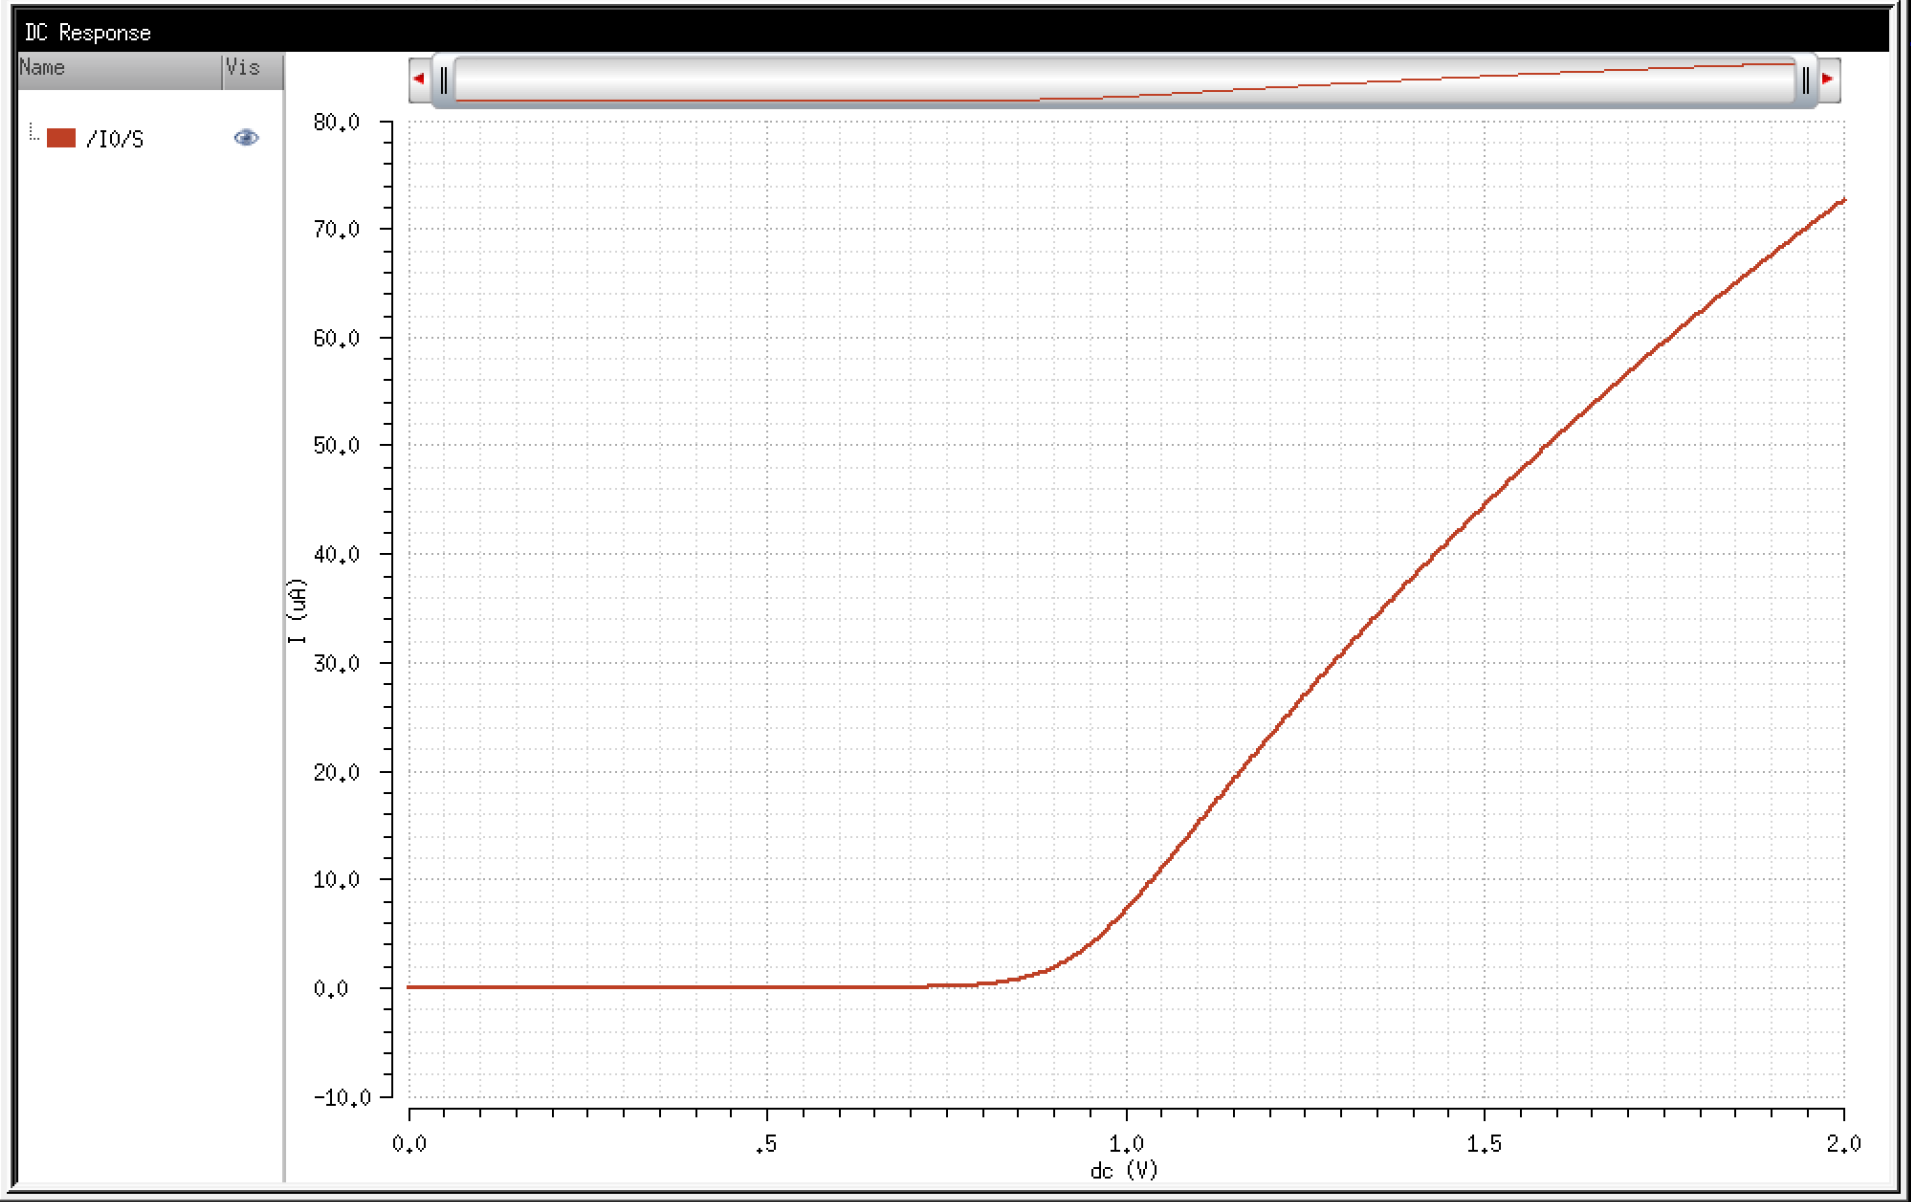This screenshot has height=1202, width=1911.
Task: Click the Vis column header
Action: point(253,70)
